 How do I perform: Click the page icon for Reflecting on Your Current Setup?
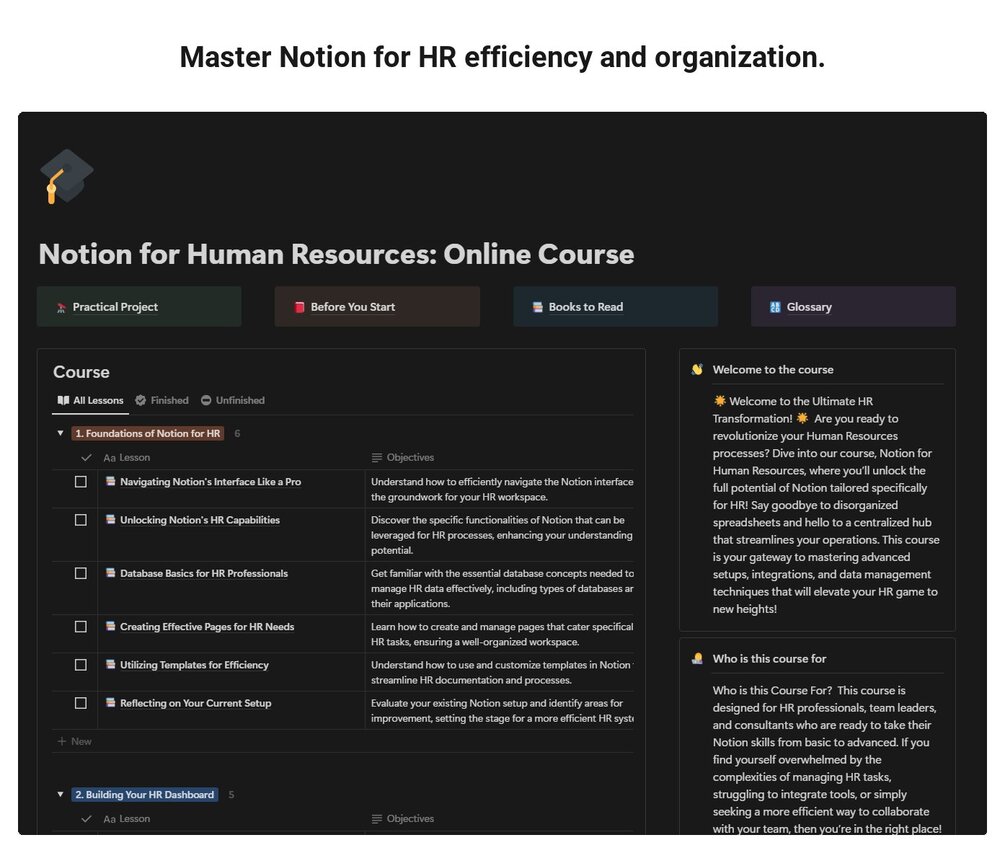click(x=111, y=703)
